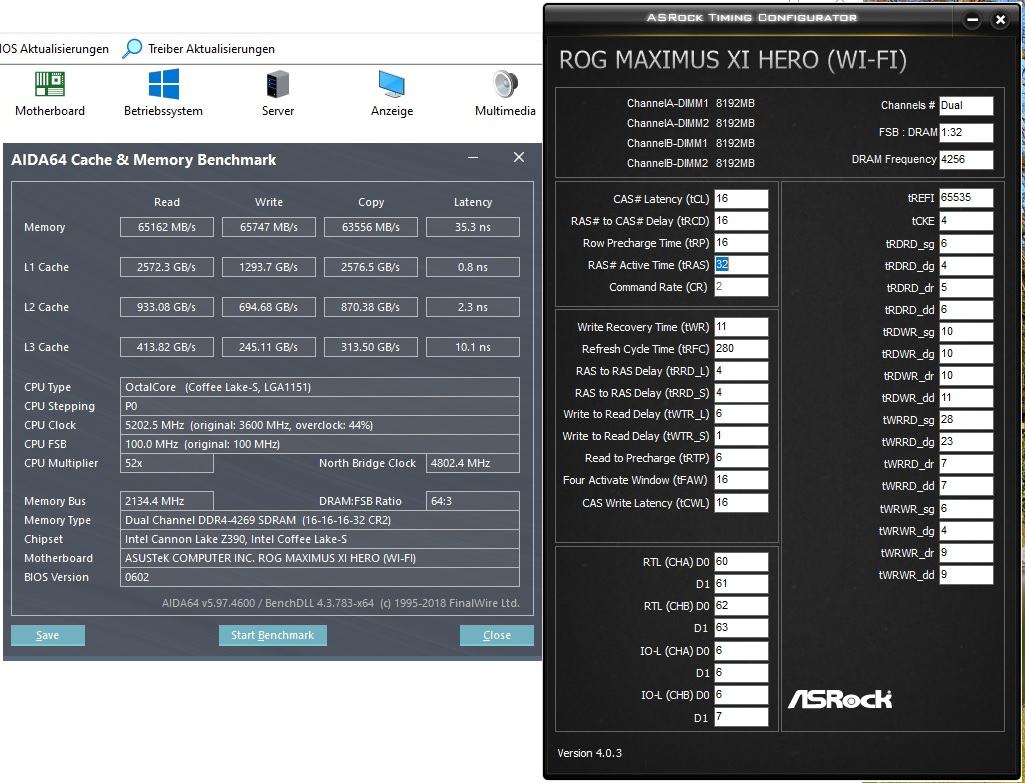This screenshot has width=1025, height=783.
Task: Click the Memory Write value 65747 MB/s
Action: [x=269, y=227]
